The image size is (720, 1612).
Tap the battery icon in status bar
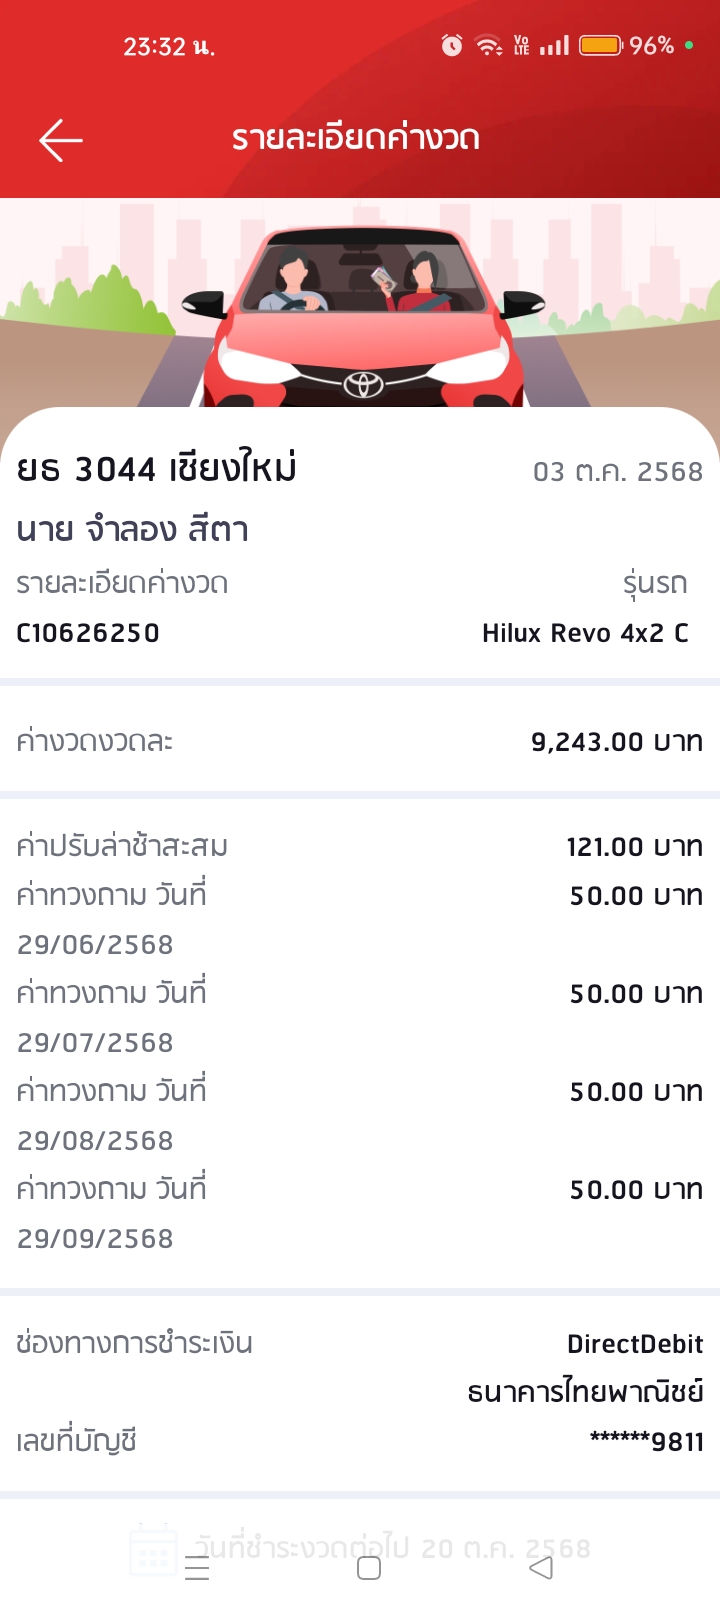click(x=600, y=45)
